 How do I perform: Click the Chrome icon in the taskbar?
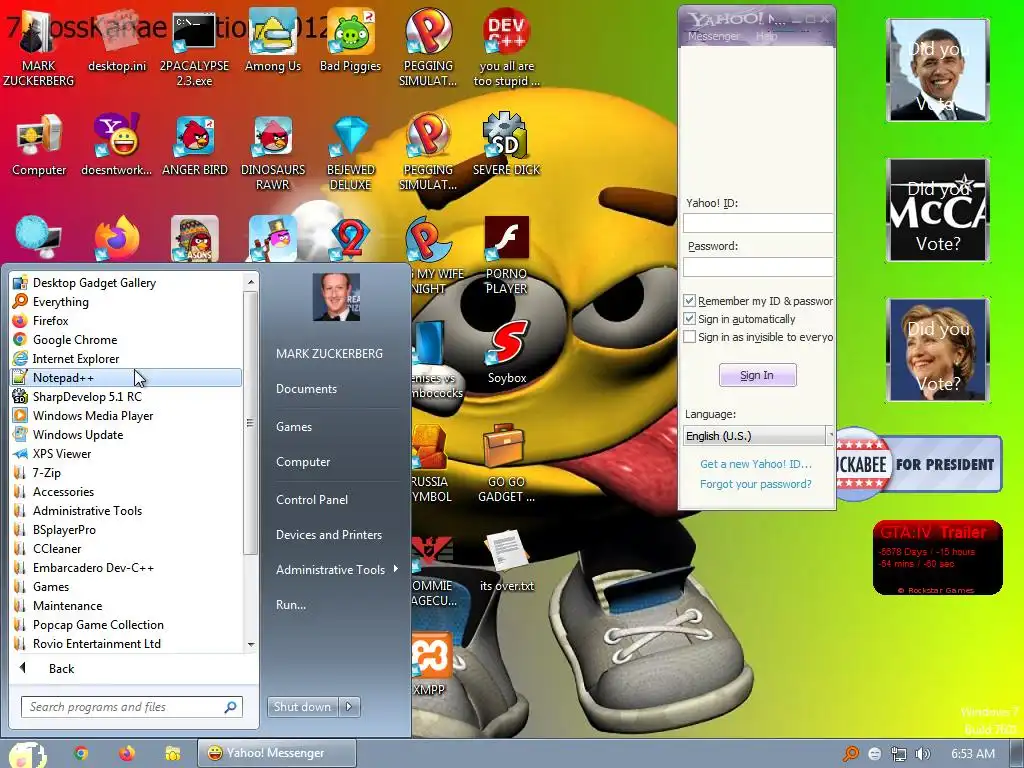(x=81, y=753)
